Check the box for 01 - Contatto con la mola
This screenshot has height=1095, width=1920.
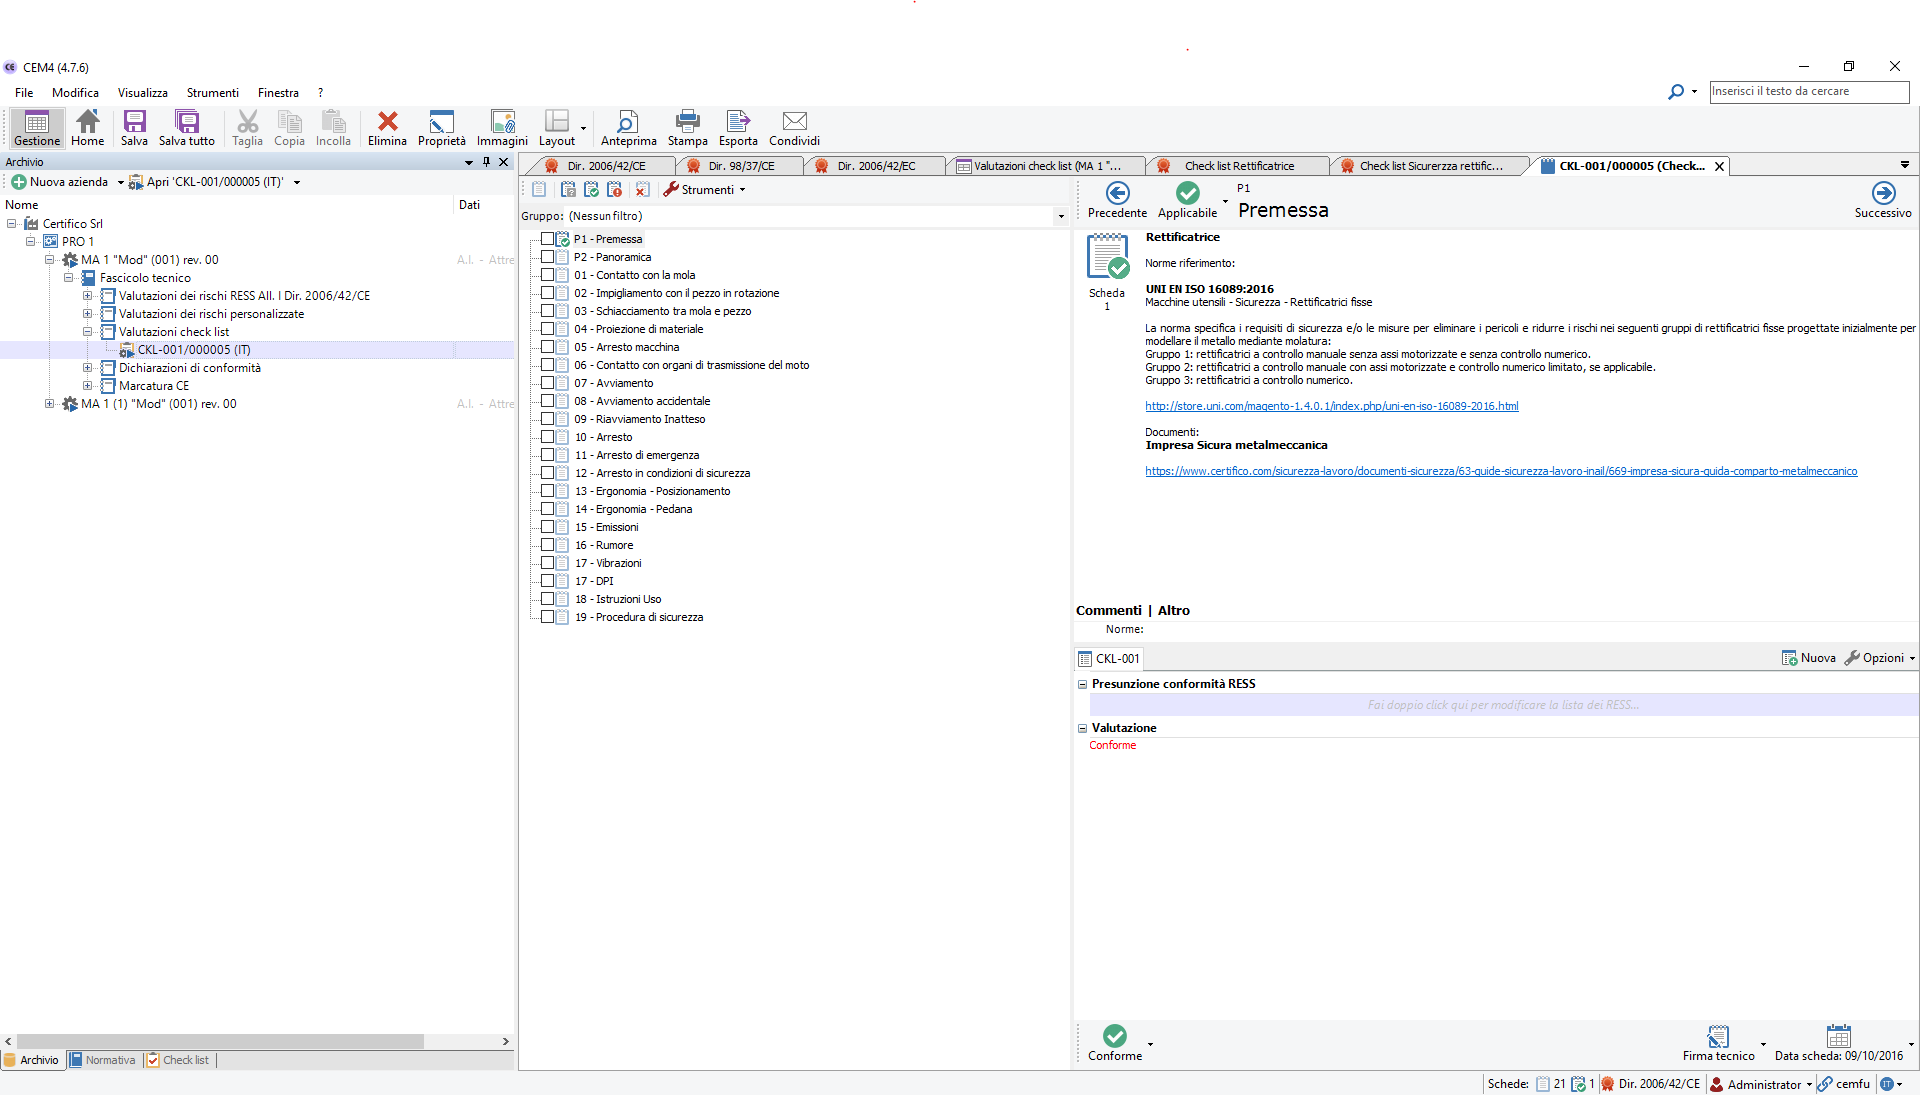point(547,275)
